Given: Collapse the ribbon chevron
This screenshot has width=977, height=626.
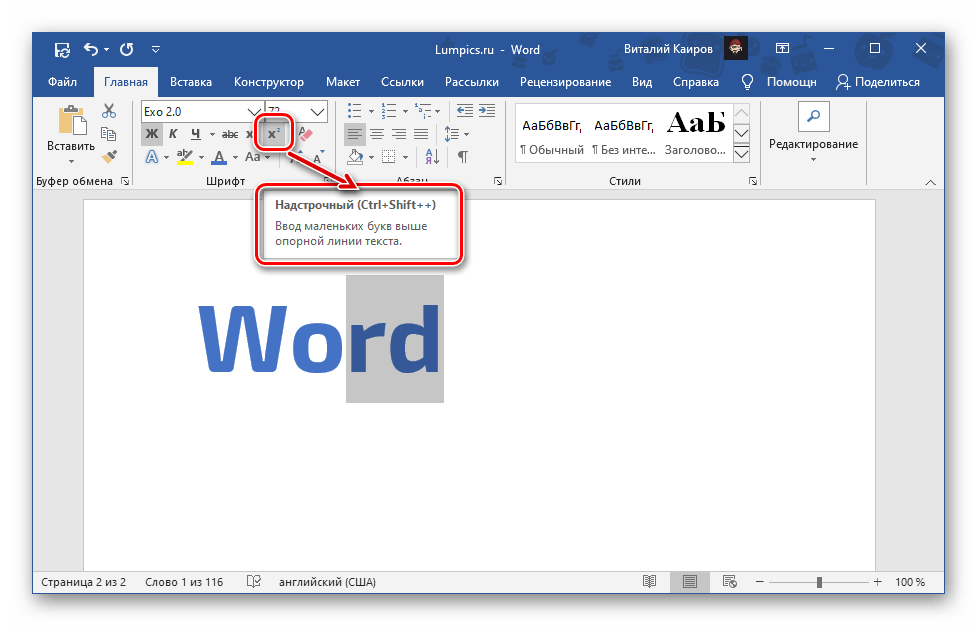Looking at the screenshot, I should [930, 183].
